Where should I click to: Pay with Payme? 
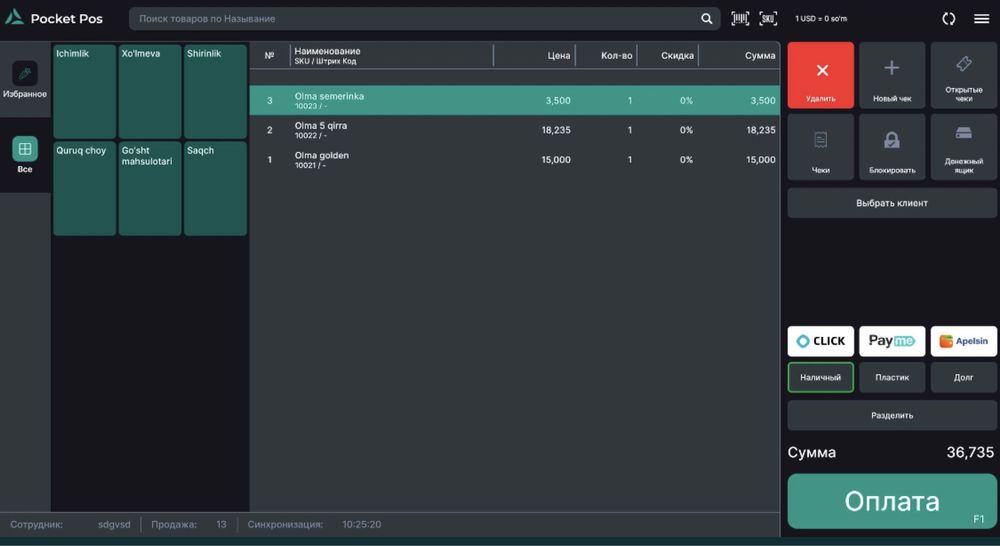pos(892,341)
